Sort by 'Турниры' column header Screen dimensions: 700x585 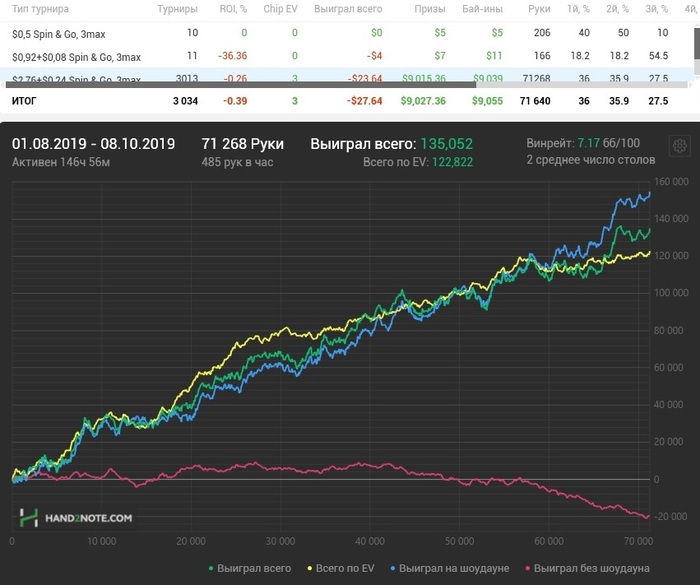(x=177, y=9)
